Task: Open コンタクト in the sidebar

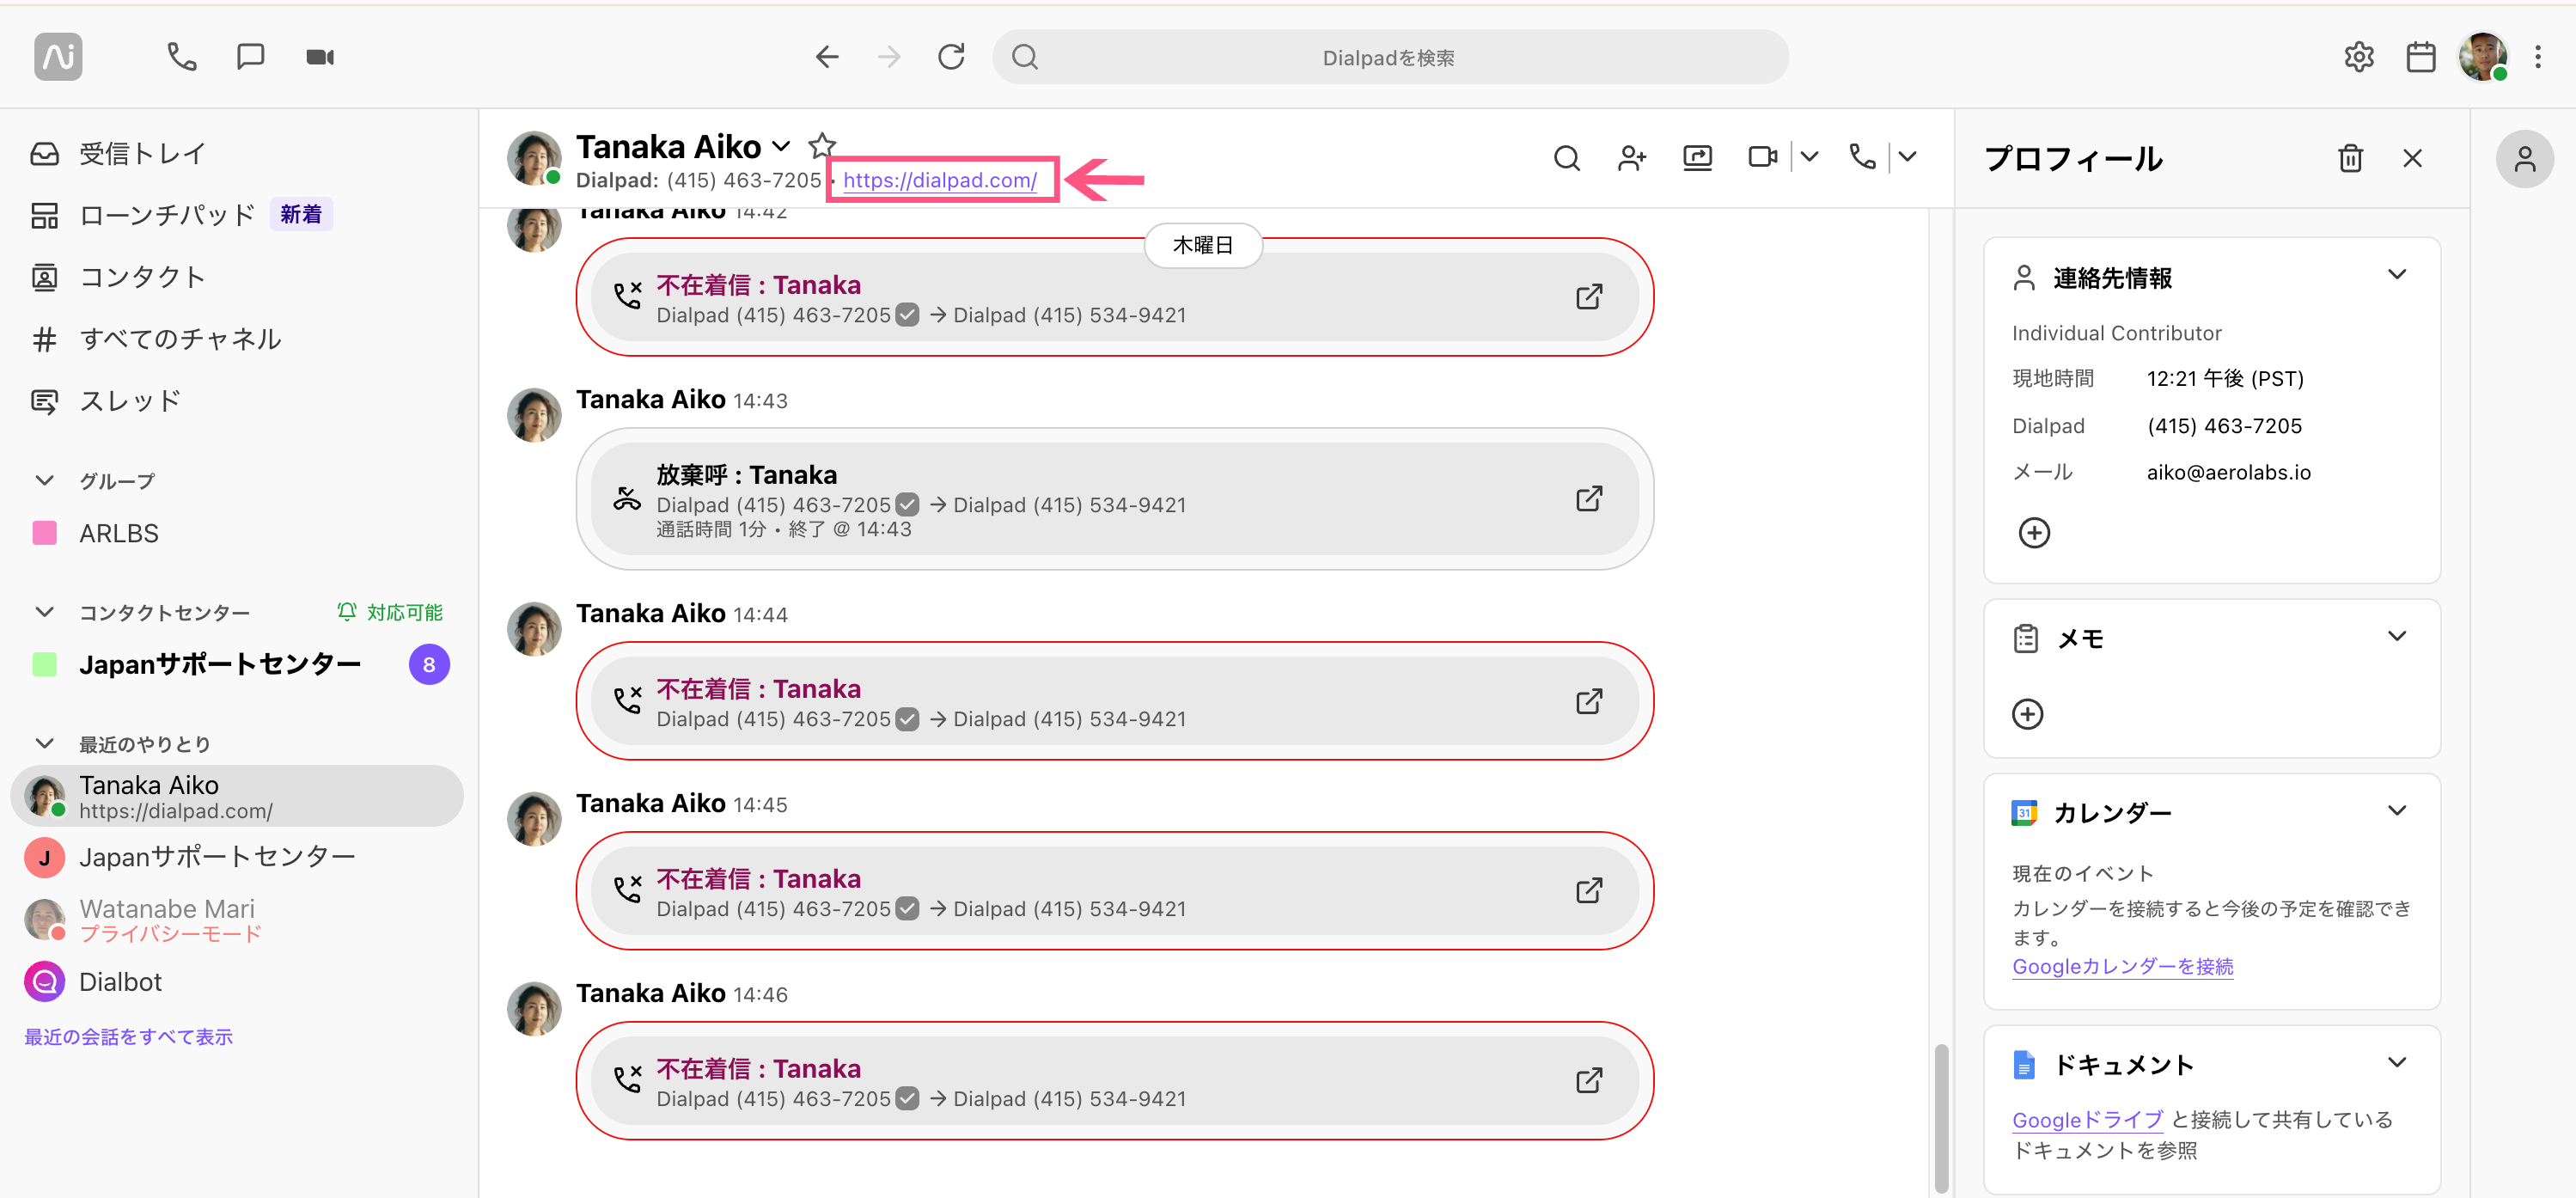Action: pyautogui.click(x=240, y=277)
